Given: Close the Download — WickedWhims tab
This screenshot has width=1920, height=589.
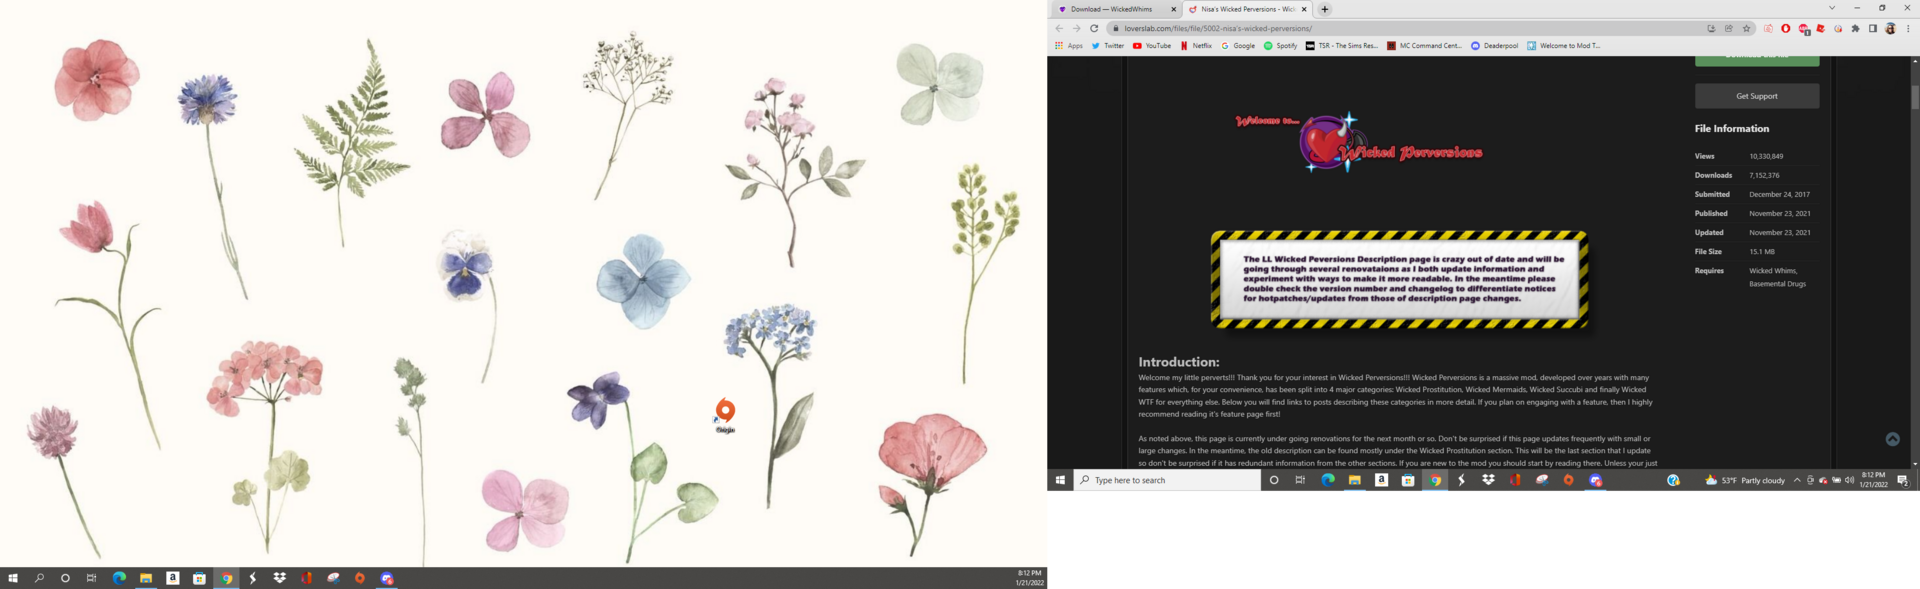Looking at the screenshot, I should coord(1173,9).
